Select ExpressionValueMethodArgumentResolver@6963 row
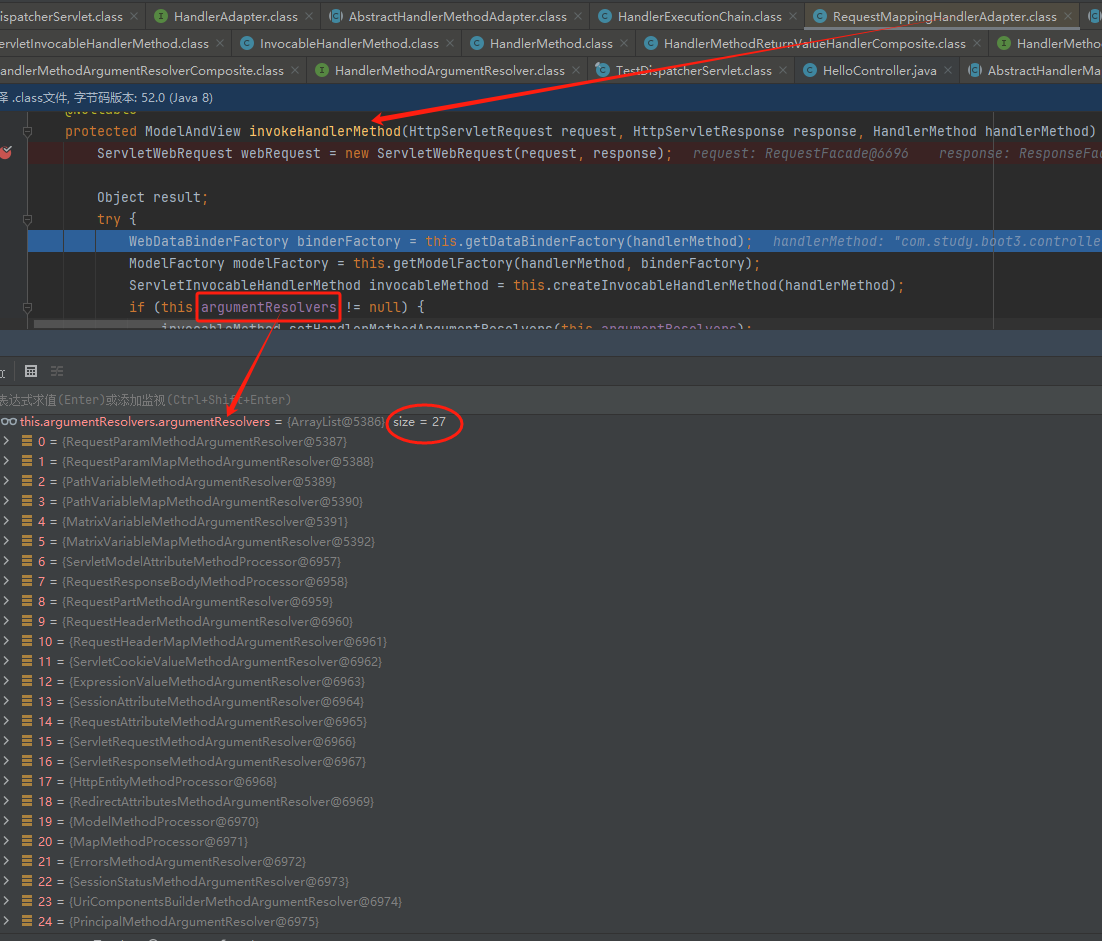This screenshot has height=941, width=1102. pos(551,682)
